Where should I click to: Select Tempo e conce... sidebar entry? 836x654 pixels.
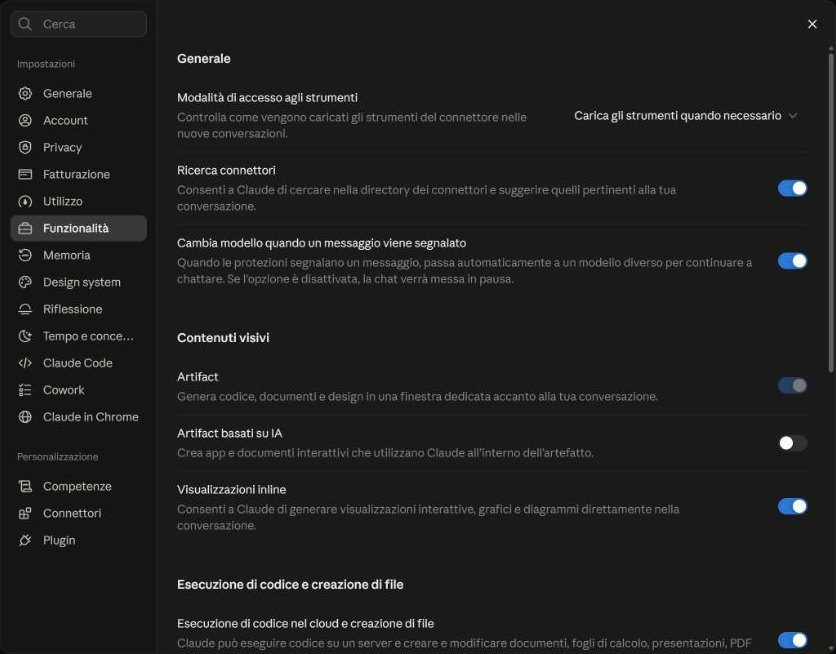tap(78, 336)
